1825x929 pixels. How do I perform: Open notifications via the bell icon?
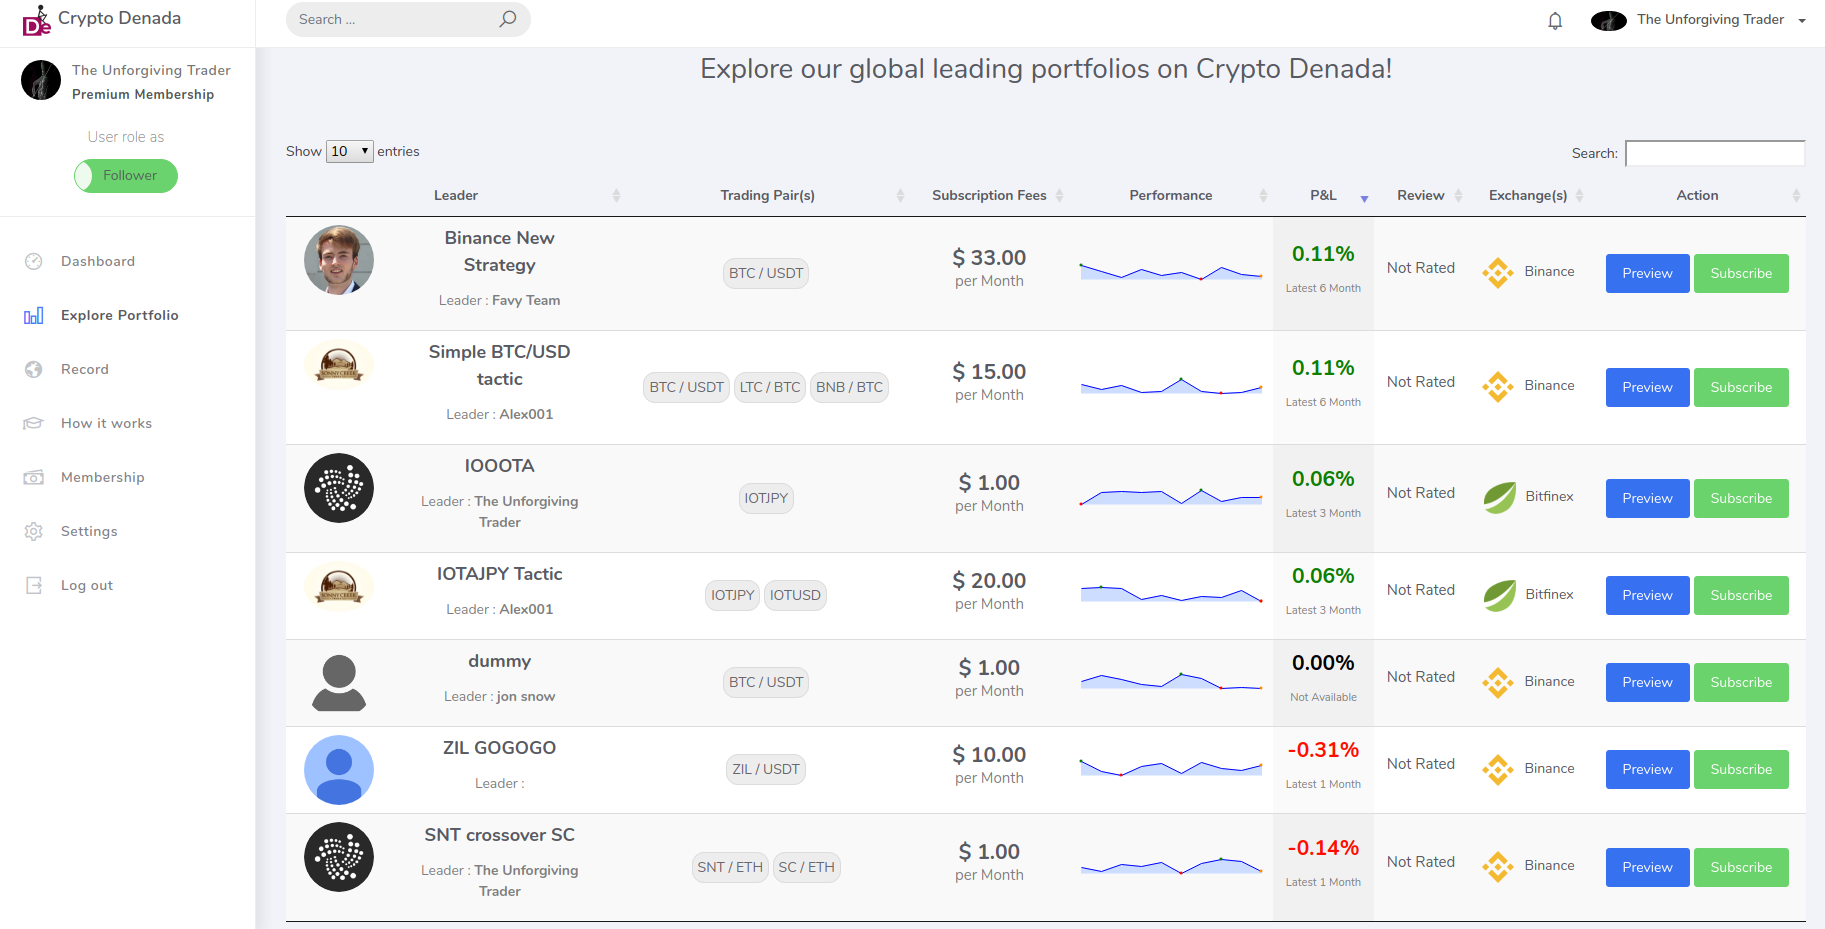(1555, 20)
